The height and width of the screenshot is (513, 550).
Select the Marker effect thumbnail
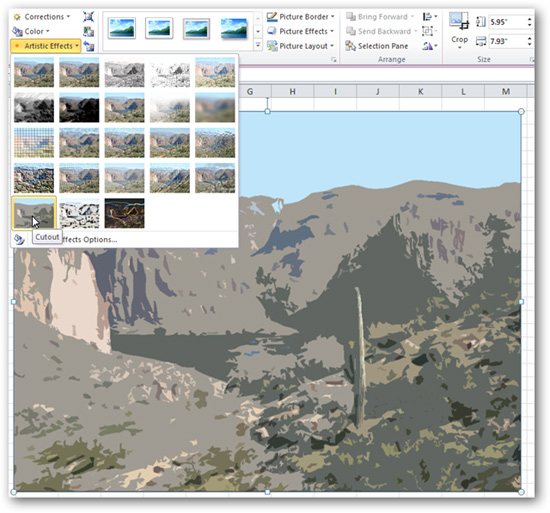79,73
